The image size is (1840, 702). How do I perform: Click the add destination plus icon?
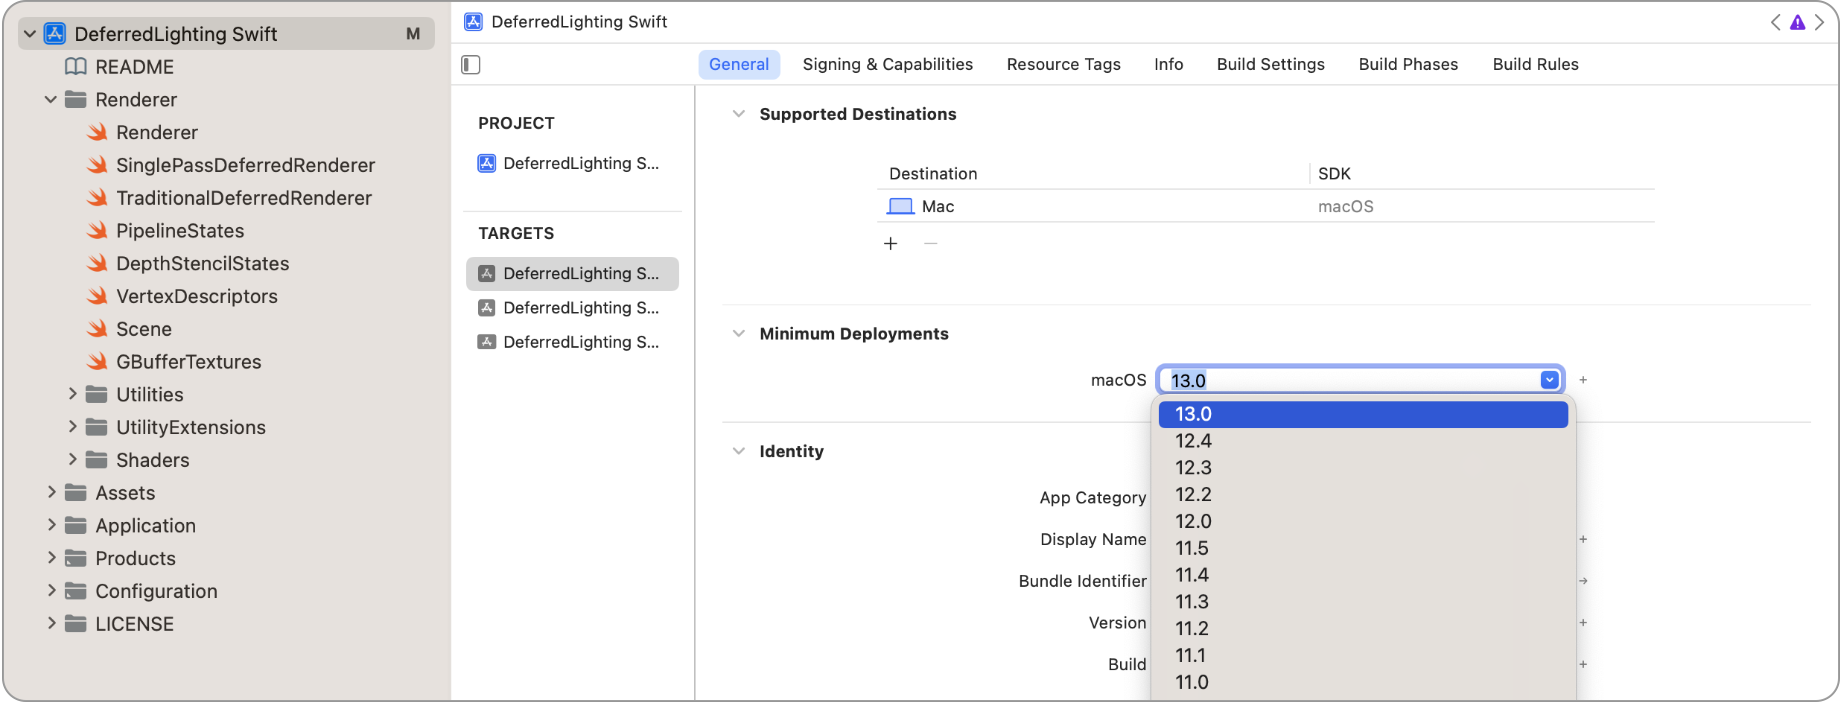tap(890, 244)
